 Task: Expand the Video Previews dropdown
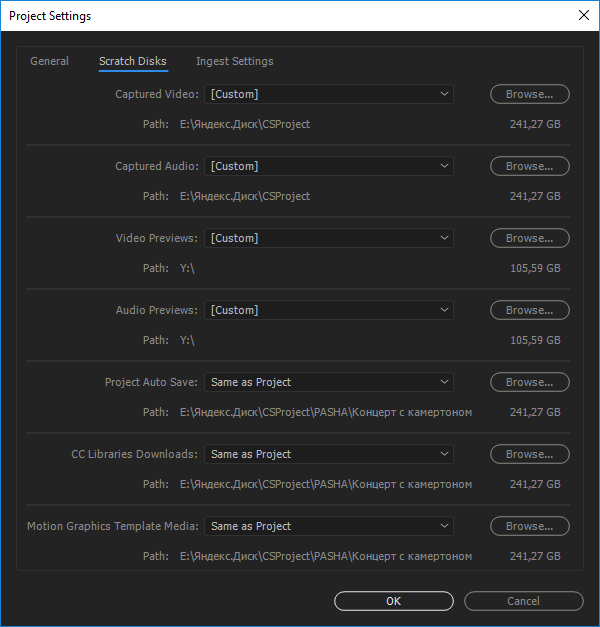(329, 238)
